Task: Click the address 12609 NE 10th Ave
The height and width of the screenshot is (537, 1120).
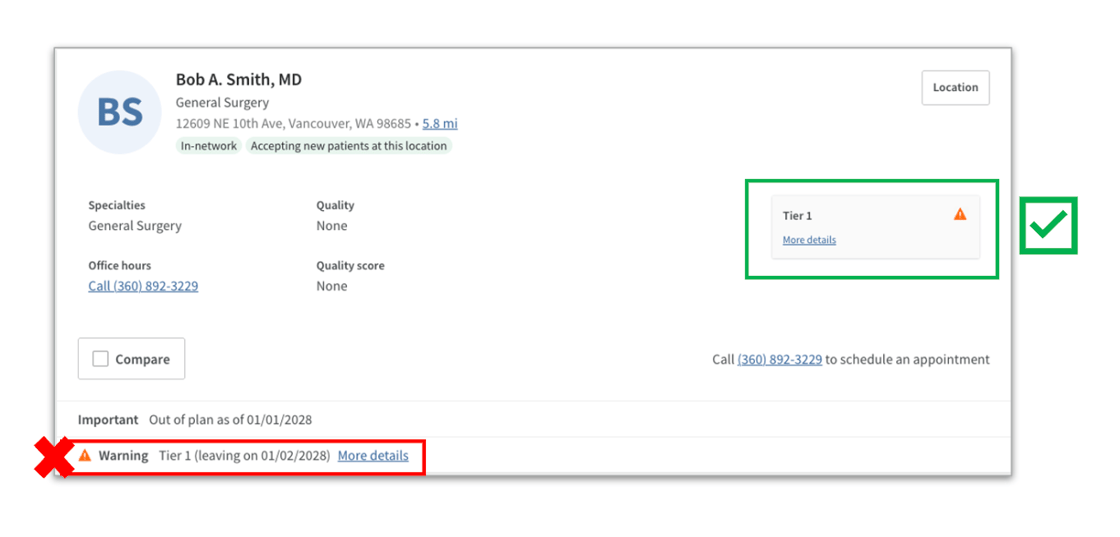Action: (293, 124)
